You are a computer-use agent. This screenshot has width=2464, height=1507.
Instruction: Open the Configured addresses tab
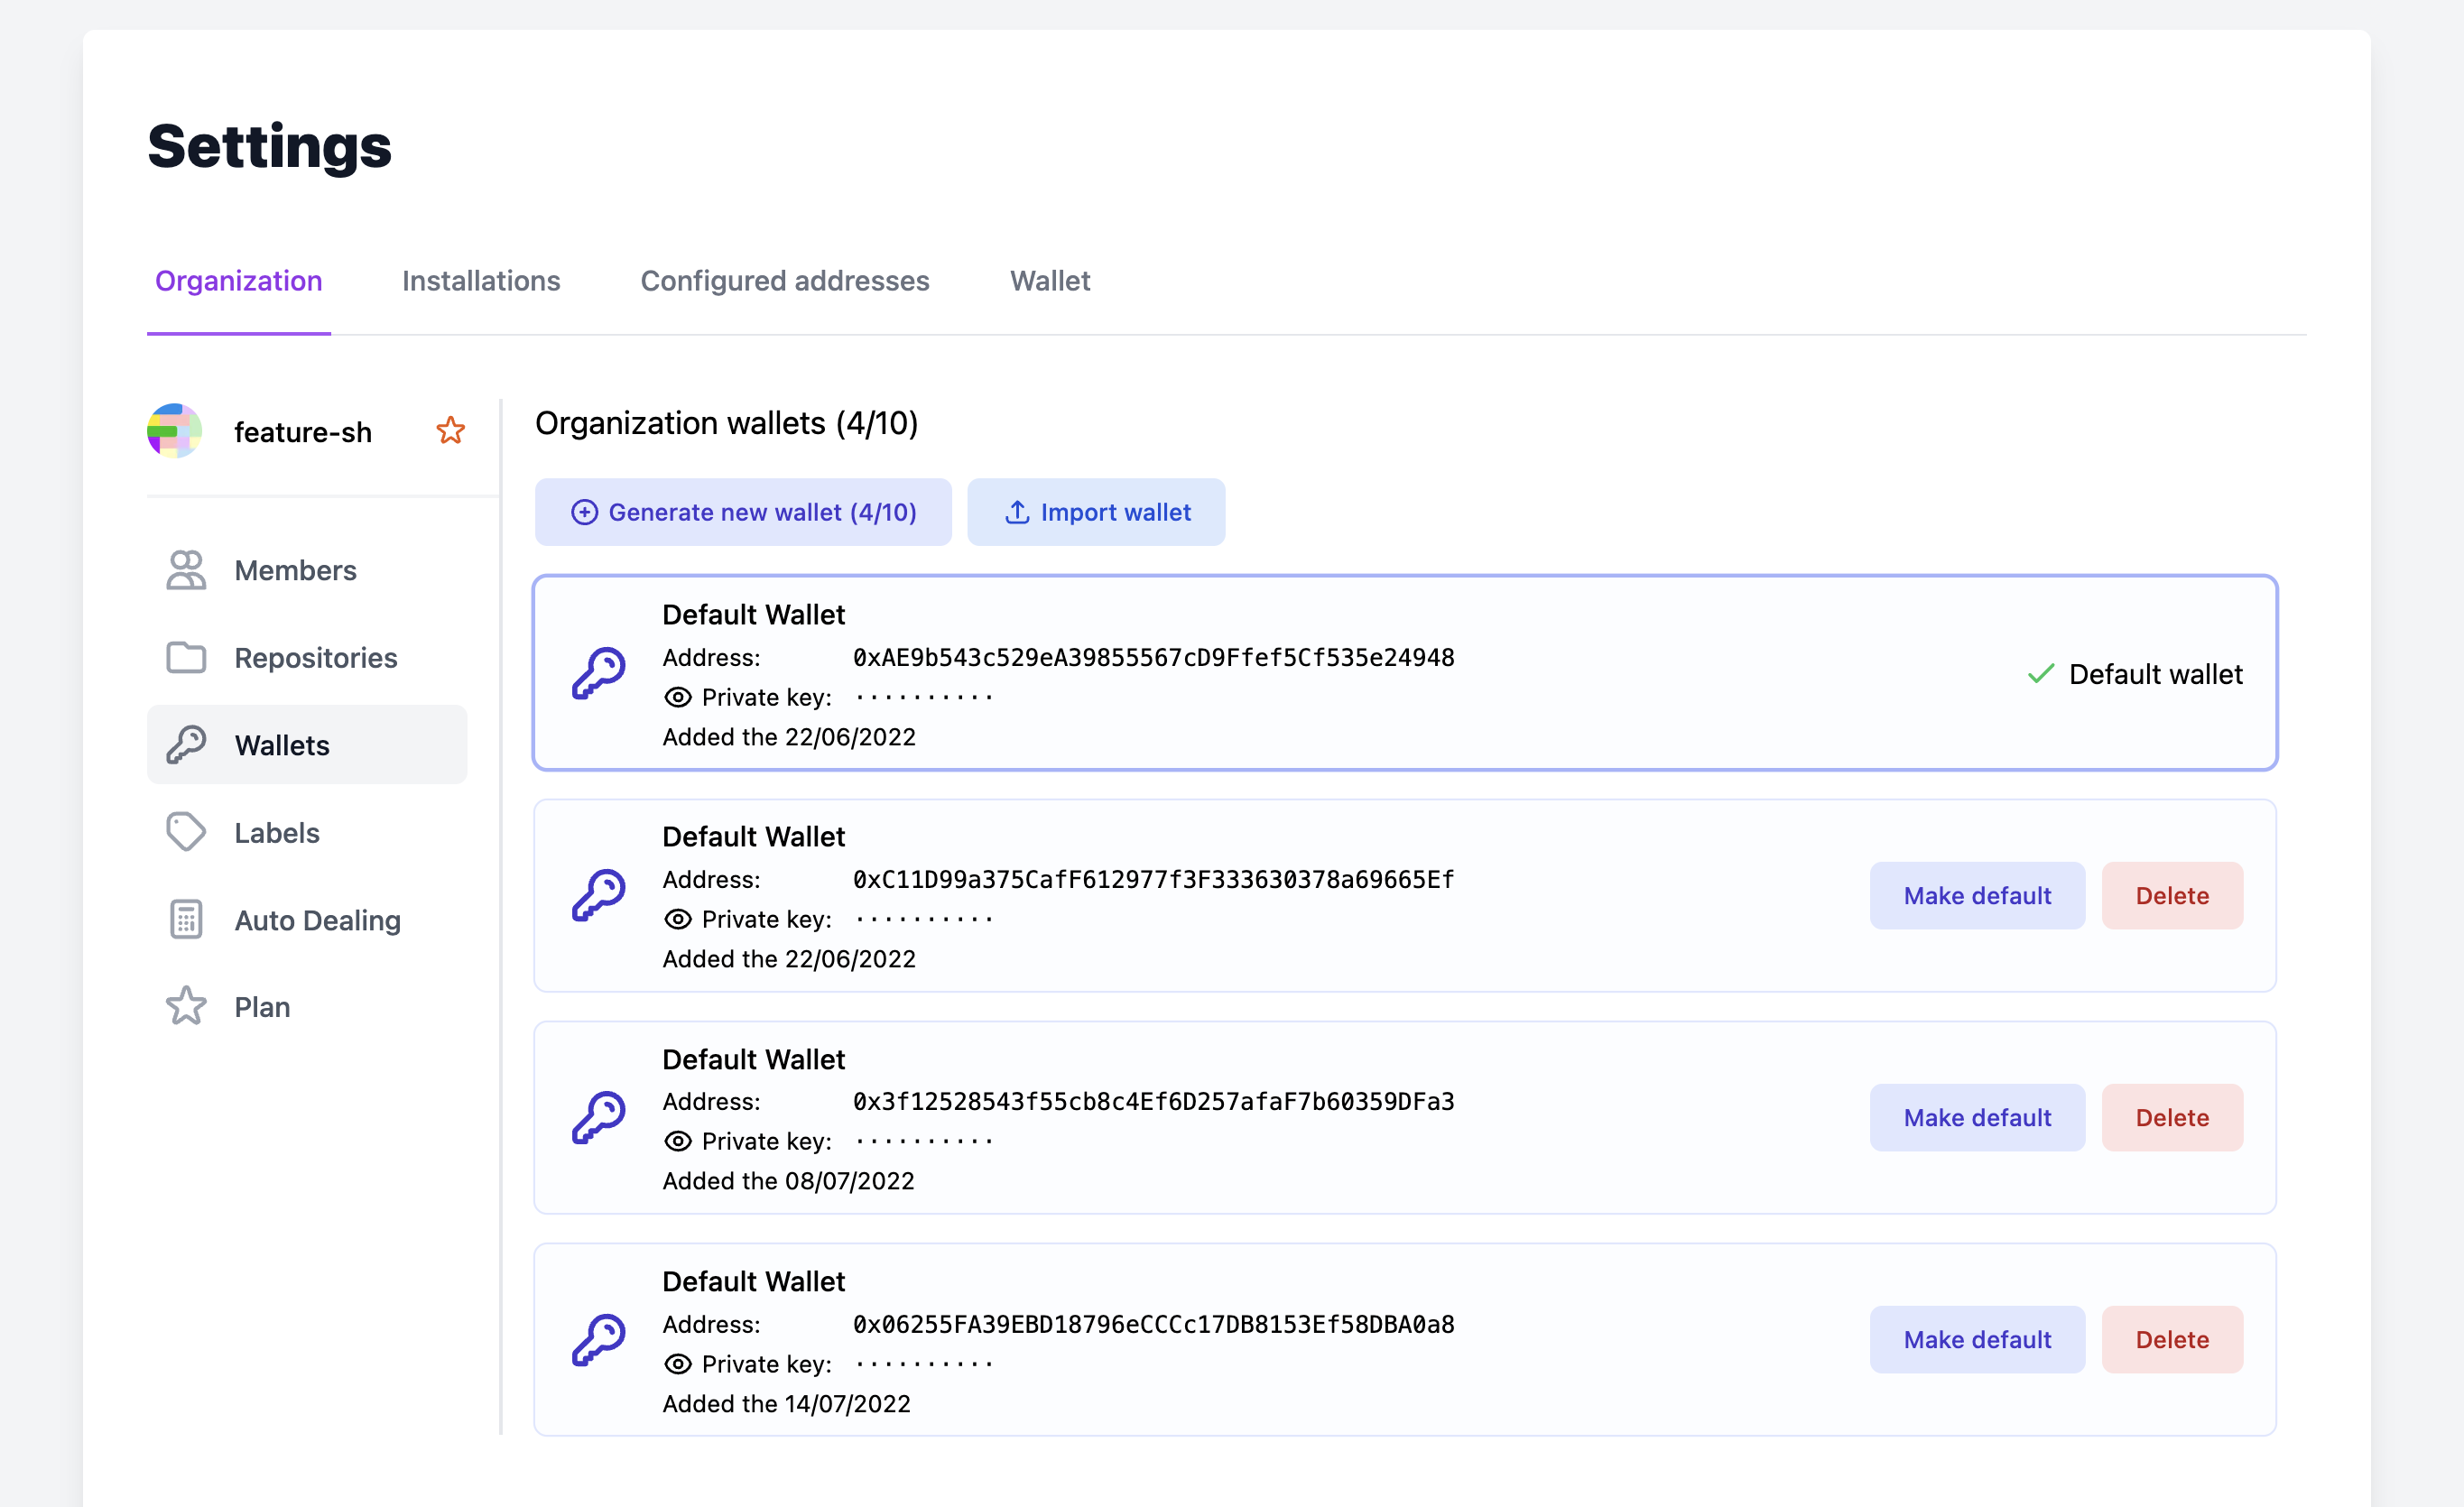click(x=784, y=281)
